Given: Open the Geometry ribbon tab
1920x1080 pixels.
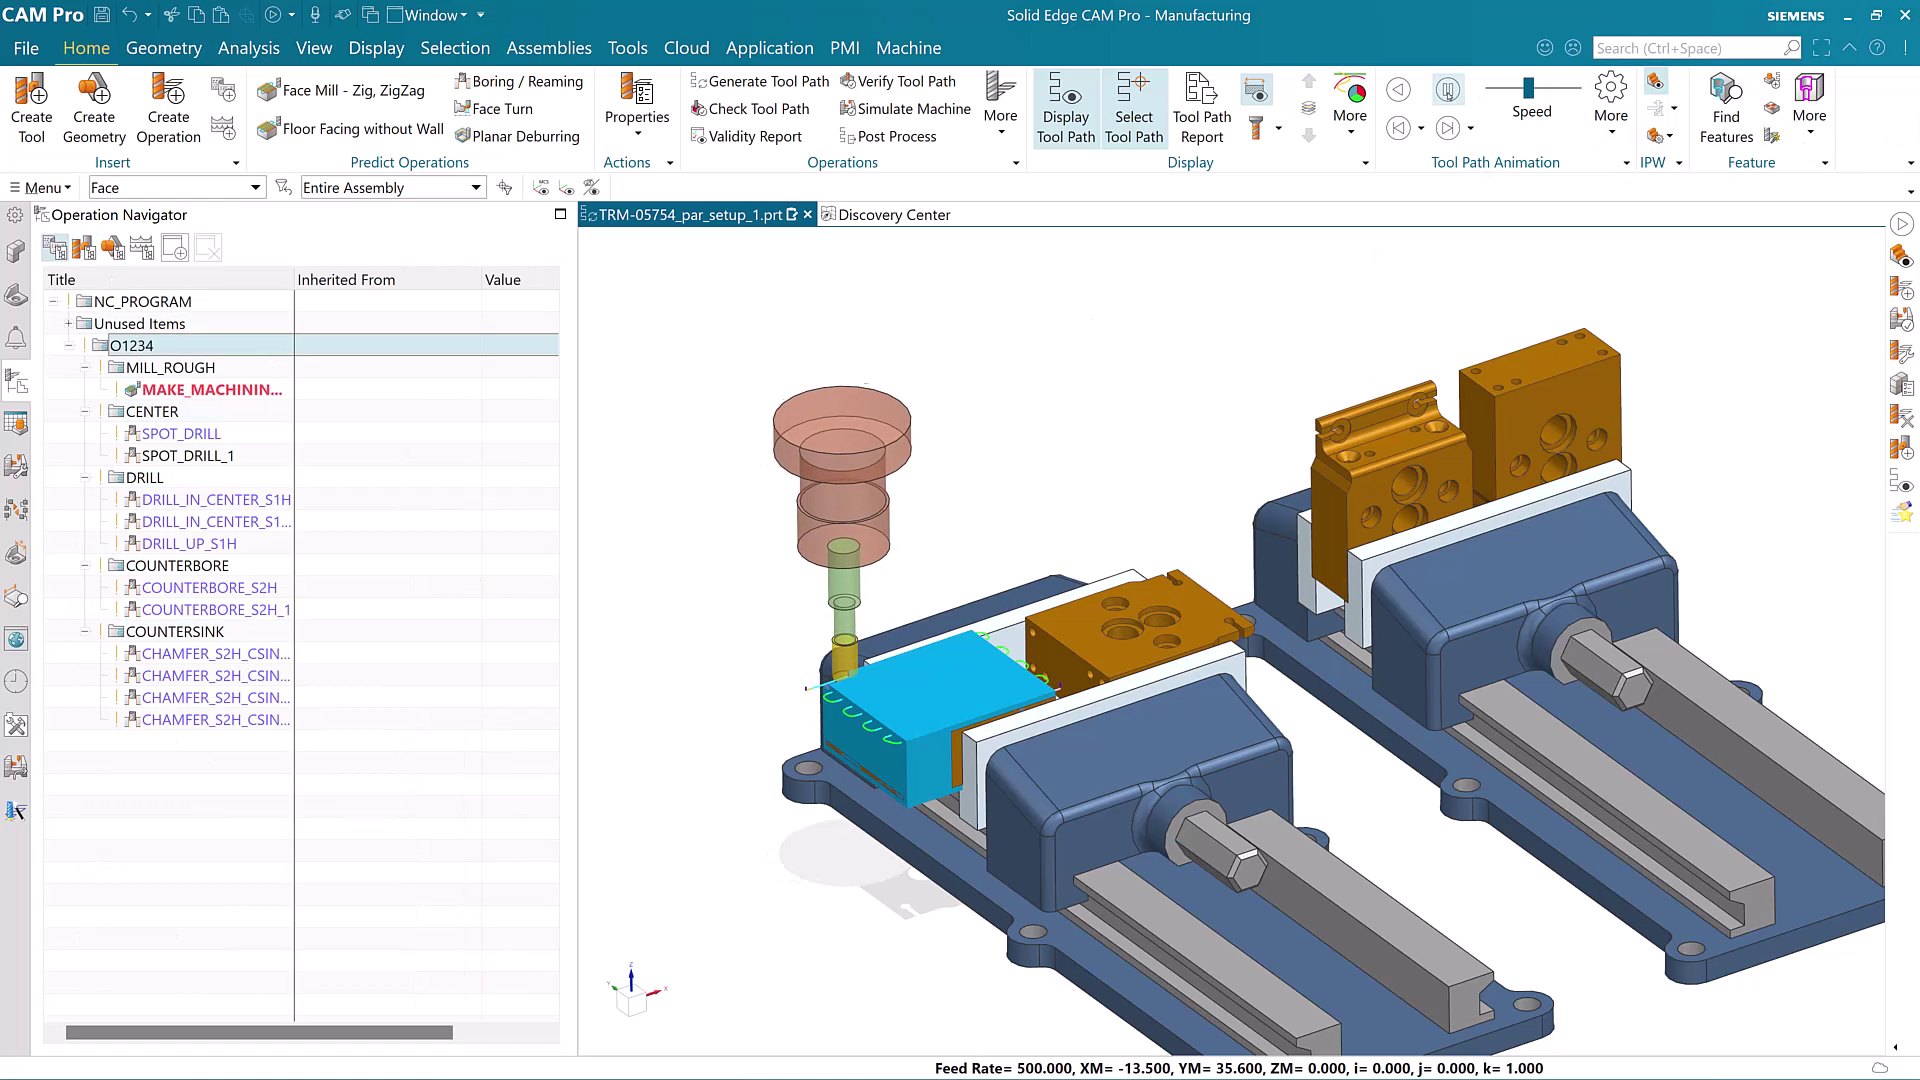Looking at the screenshot, I should coord(164,48).
